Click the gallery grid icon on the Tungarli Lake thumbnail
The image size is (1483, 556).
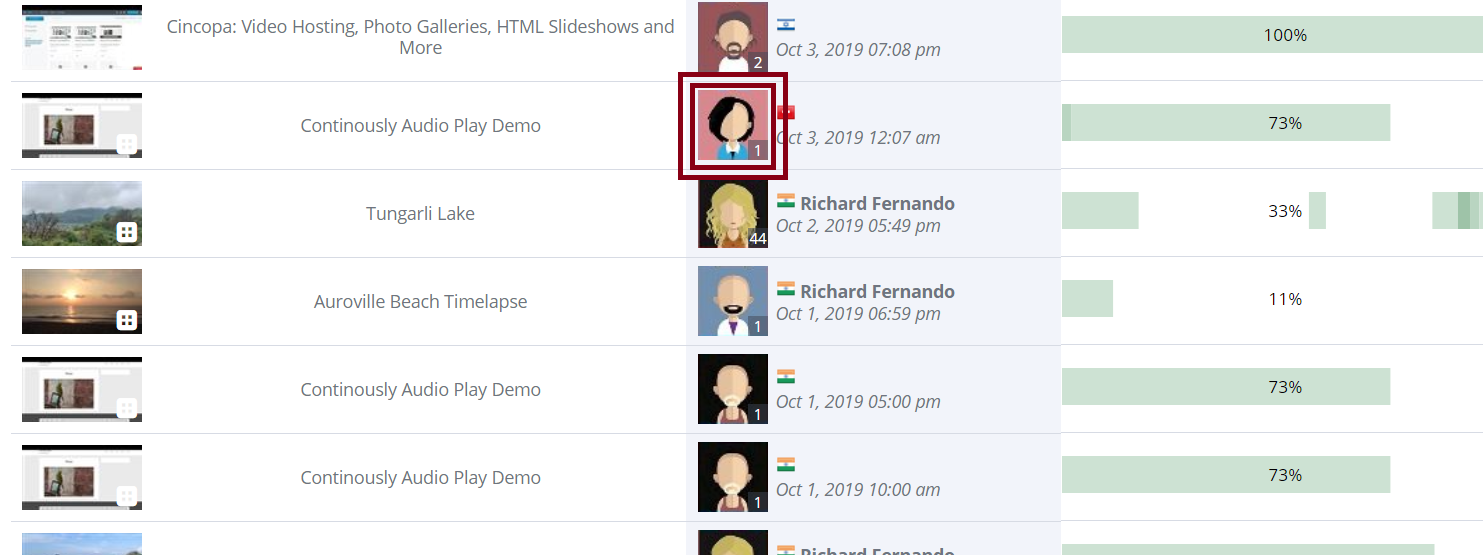point(126,232)
